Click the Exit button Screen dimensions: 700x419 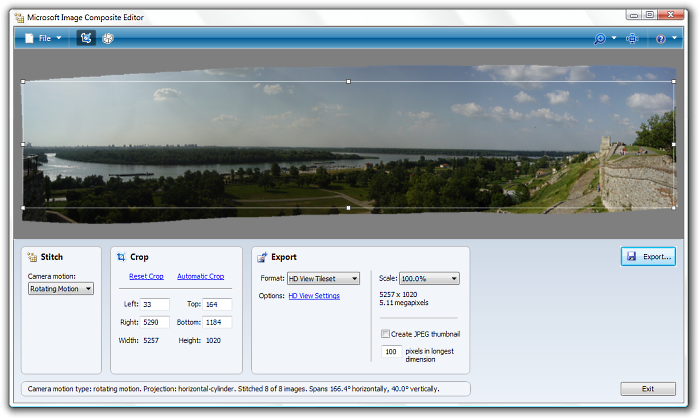tap(648, 389)
